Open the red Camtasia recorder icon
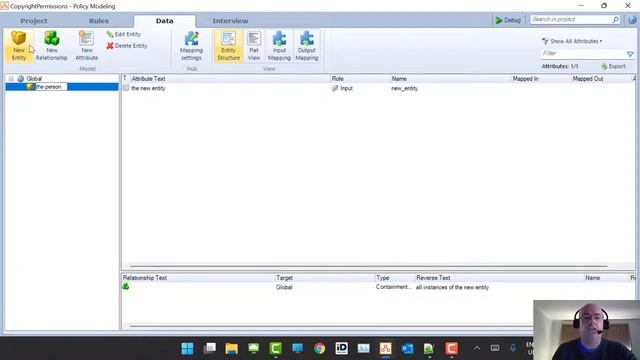This screenshot has width=640, height=360. coord(451,349)
